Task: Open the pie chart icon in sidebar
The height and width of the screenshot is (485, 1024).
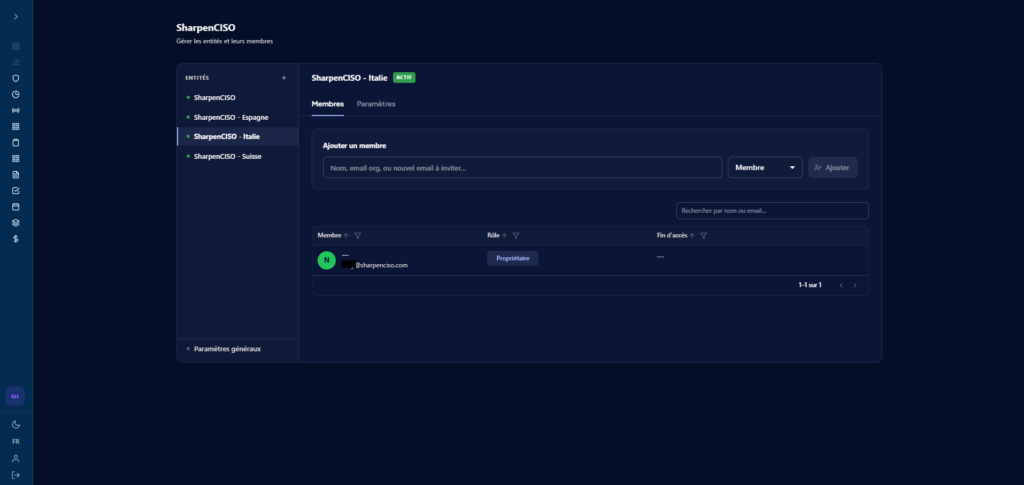Action: [16, 94]
